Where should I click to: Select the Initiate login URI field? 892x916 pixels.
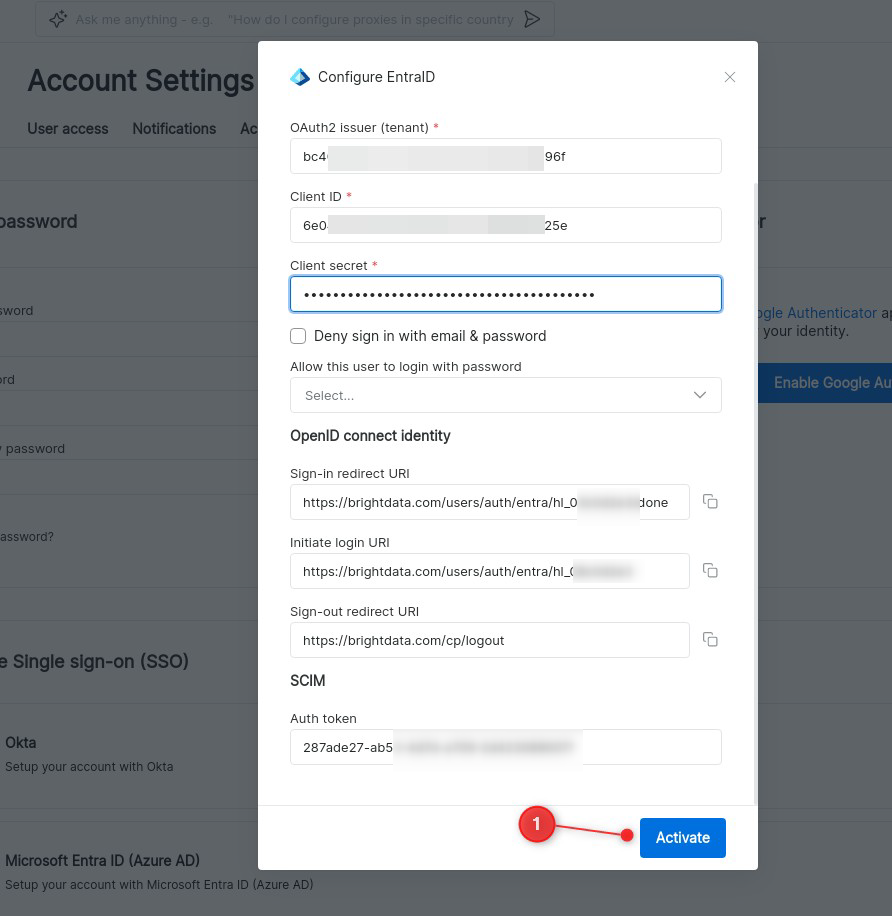490,571
